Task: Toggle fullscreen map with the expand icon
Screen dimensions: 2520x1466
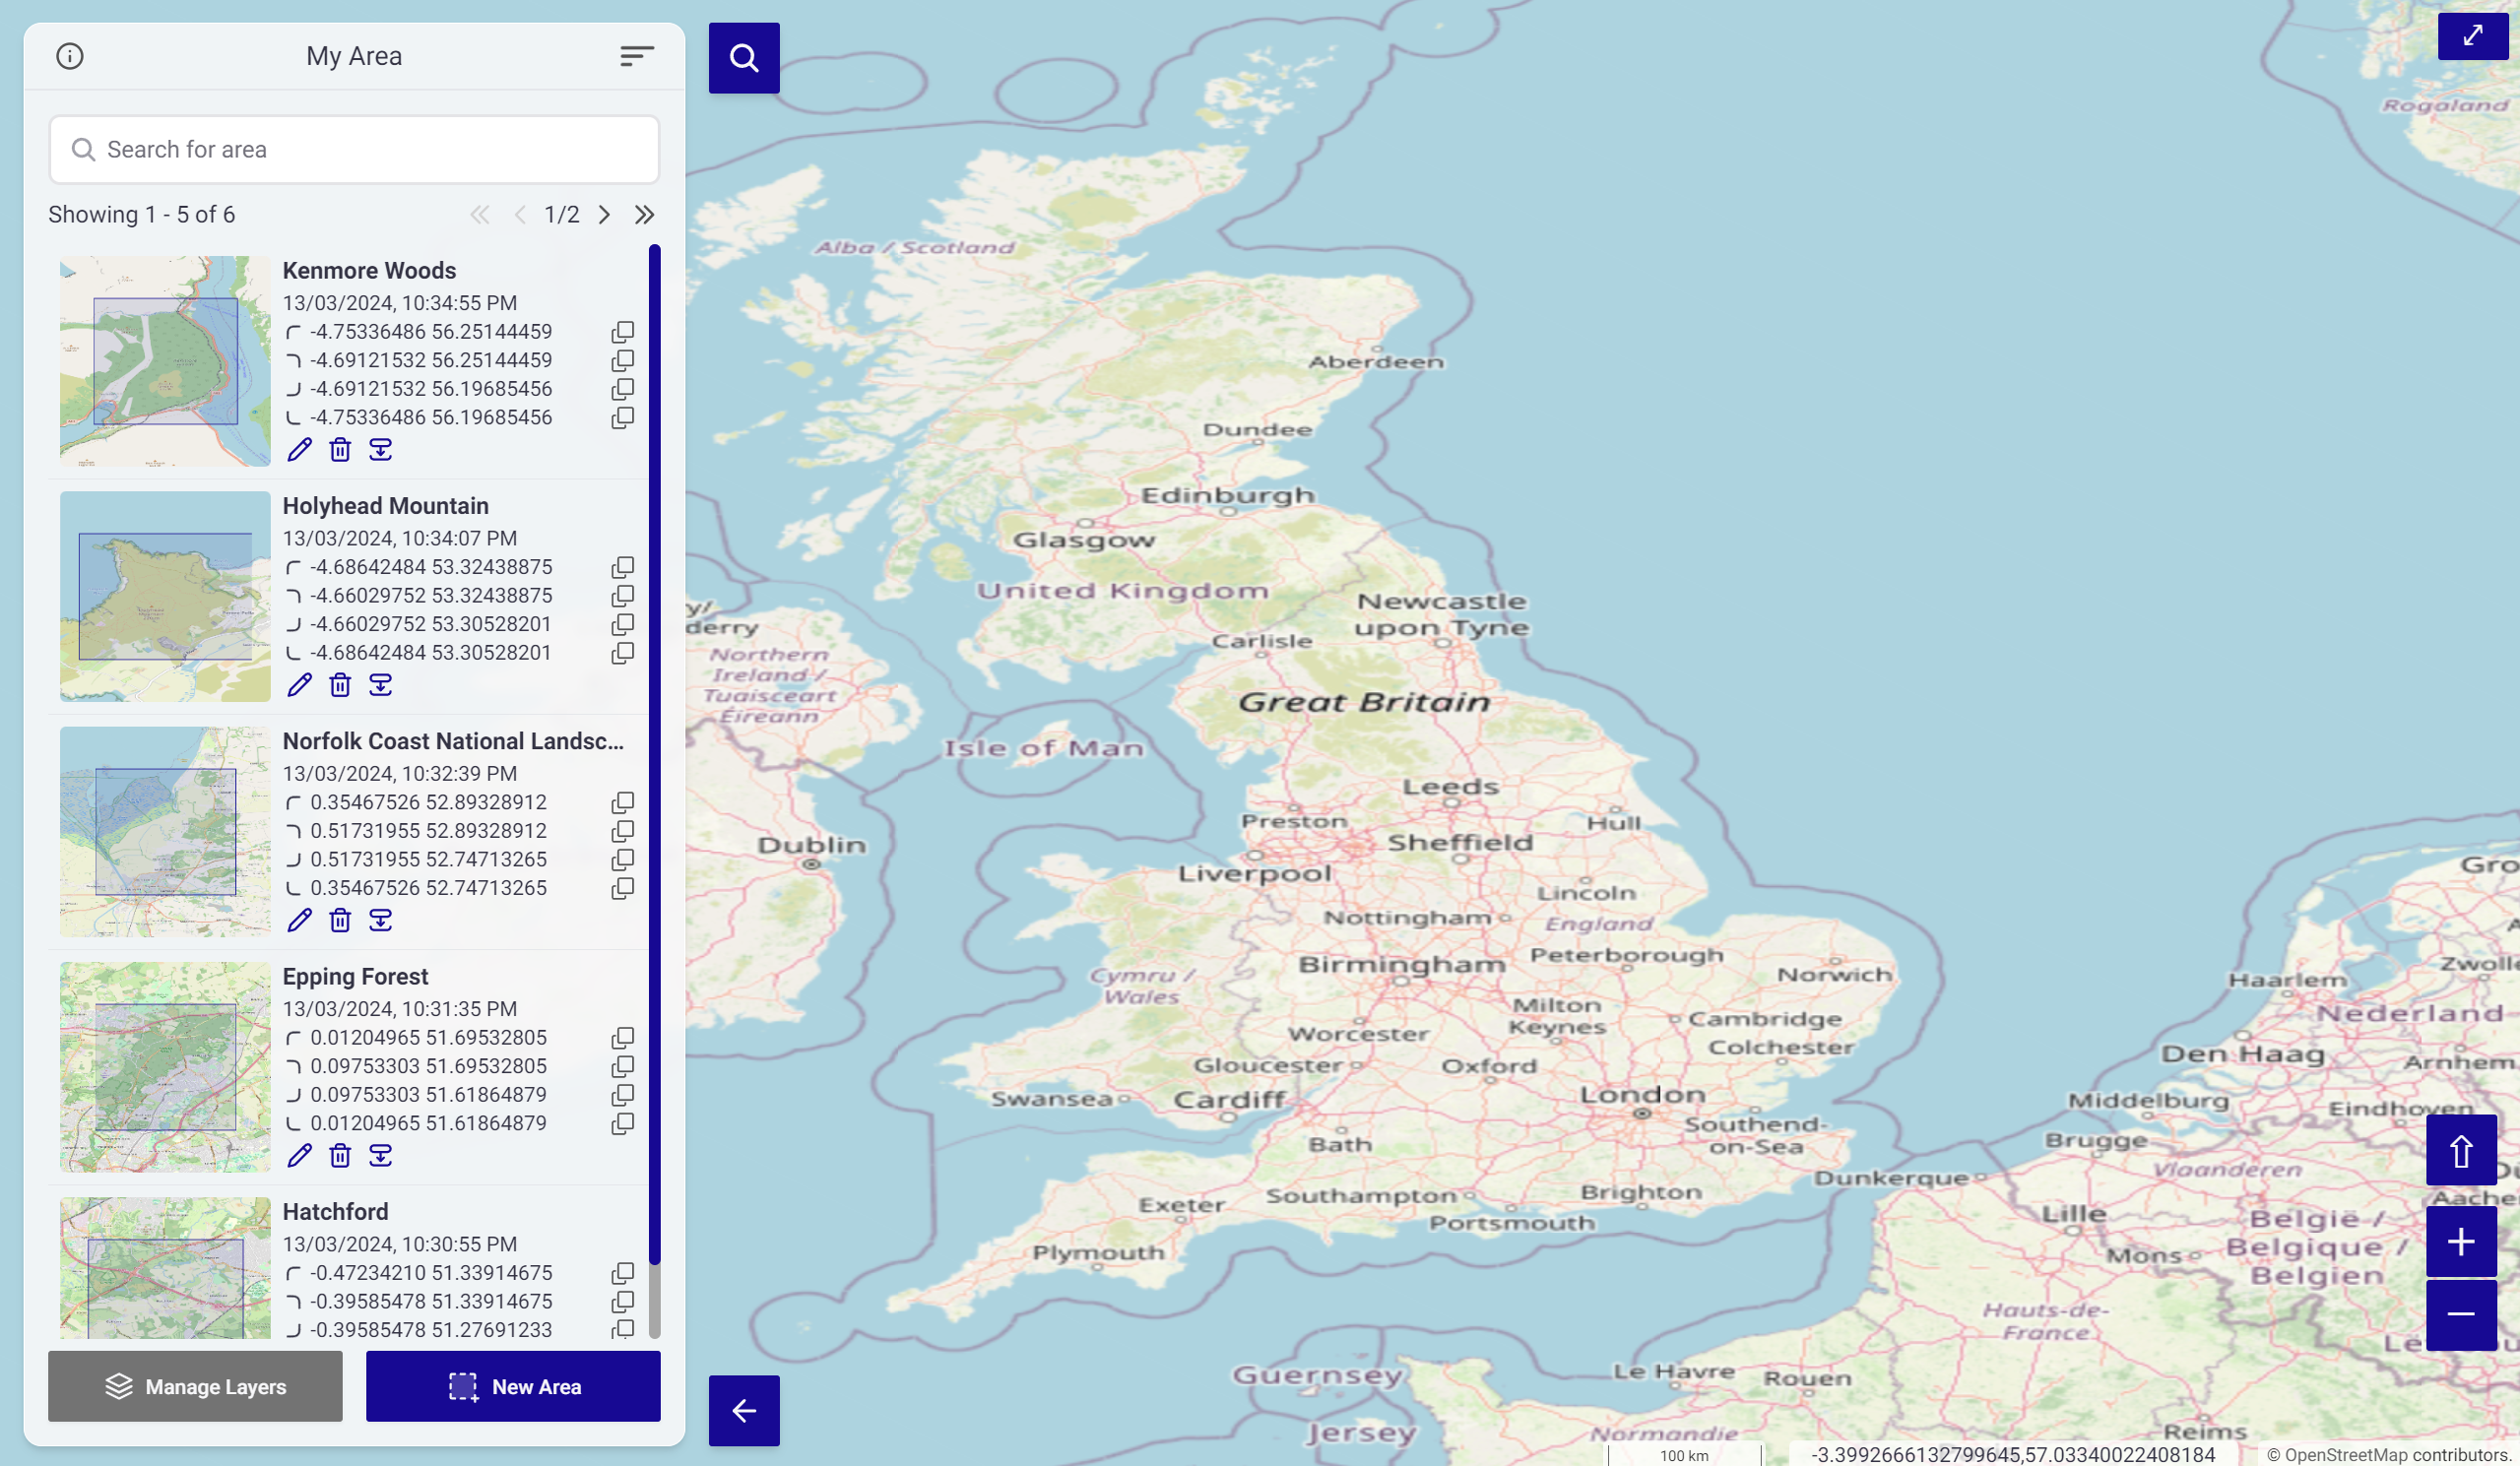Action: (x=2473, y=36)
